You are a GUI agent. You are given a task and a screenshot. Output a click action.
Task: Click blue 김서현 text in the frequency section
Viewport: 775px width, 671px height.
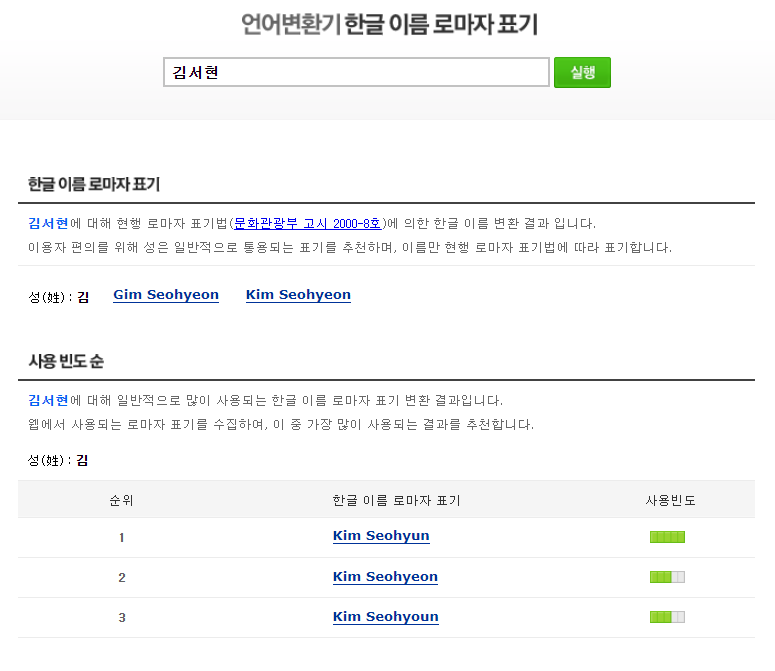(48, 400)
